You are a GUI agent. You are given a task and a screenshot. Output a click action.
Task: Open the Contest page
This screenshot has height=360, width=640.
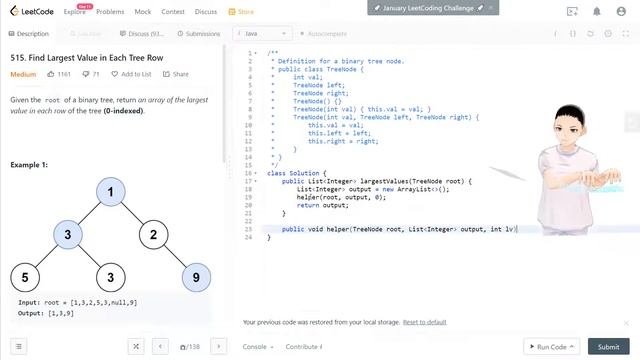173,12
